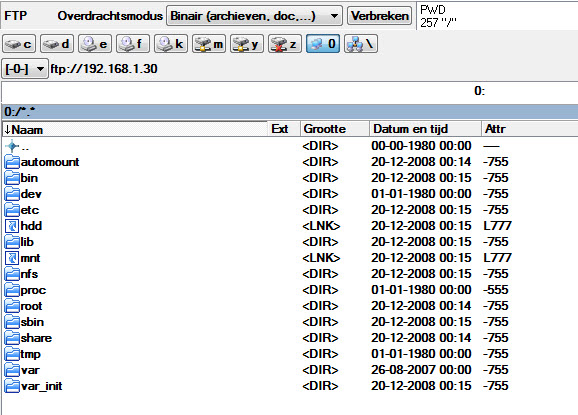Sort by the Naam column header

[135, 129]
